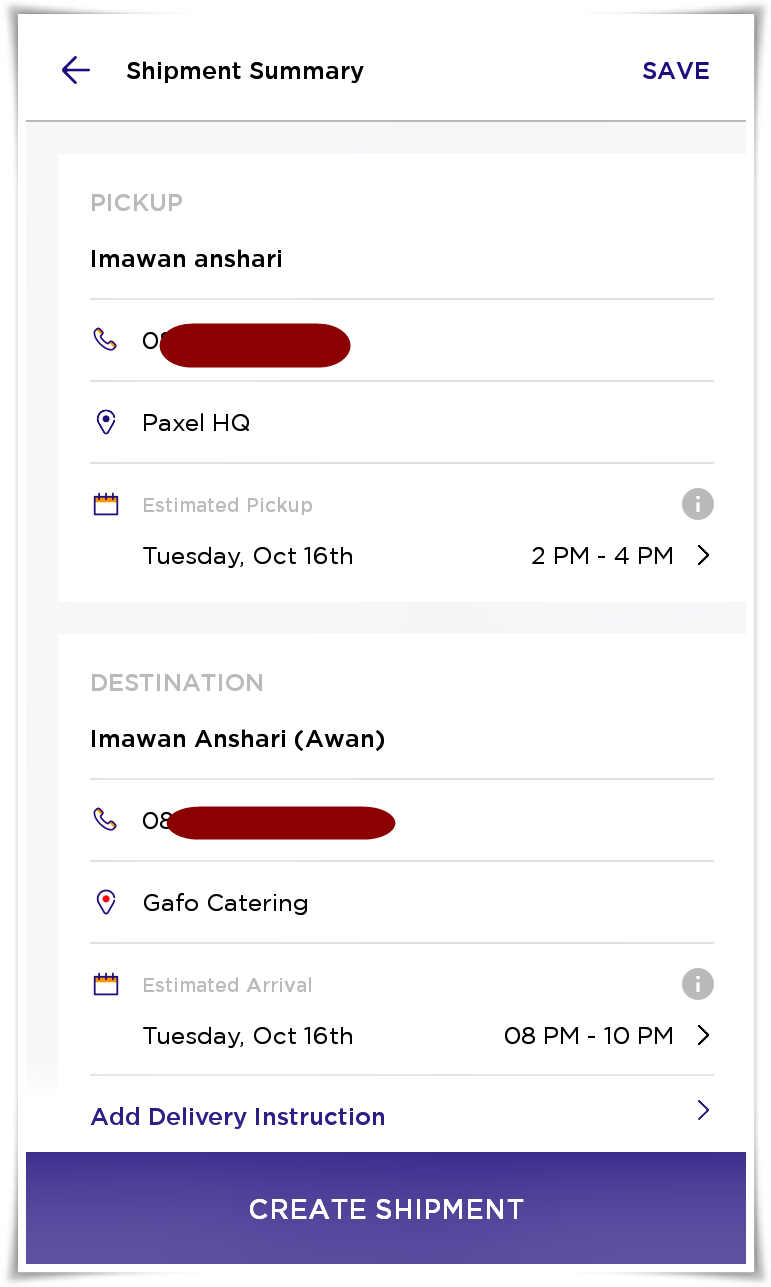The image size is (771, 1287).
Task: Click the Gafo Catering location pin icon
Action: (105, 902)
